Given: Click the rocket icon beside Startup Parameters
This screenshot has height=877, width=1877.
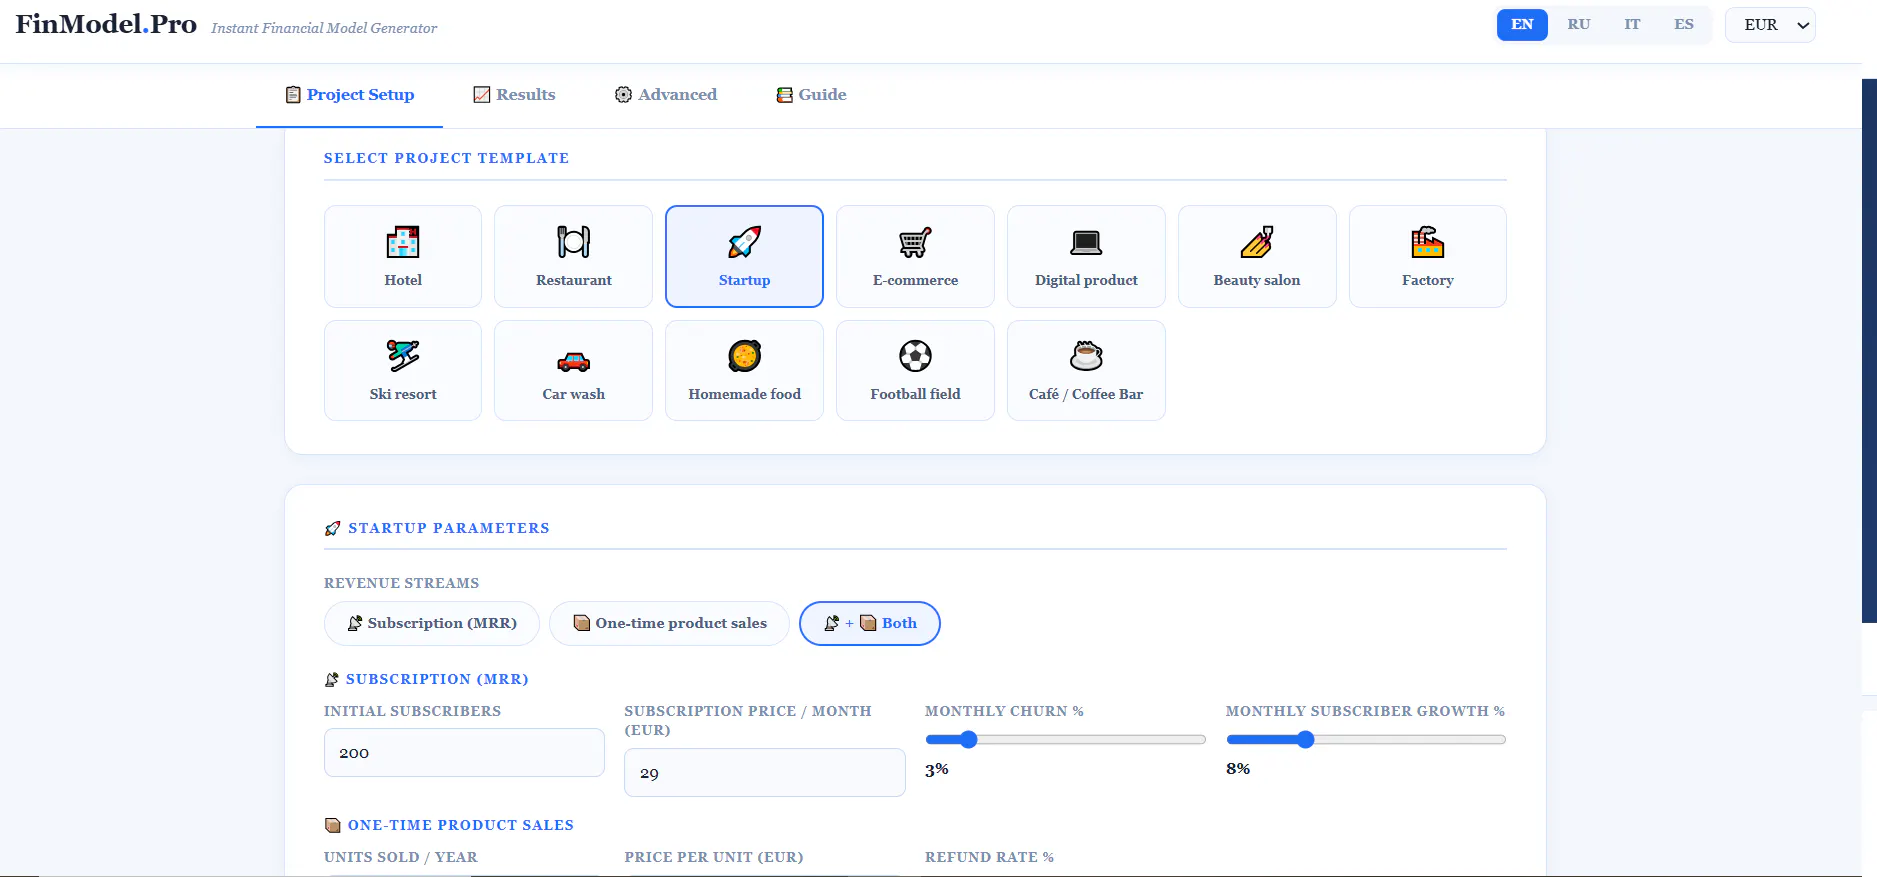Looking at the screenshot, I should 333,528.
